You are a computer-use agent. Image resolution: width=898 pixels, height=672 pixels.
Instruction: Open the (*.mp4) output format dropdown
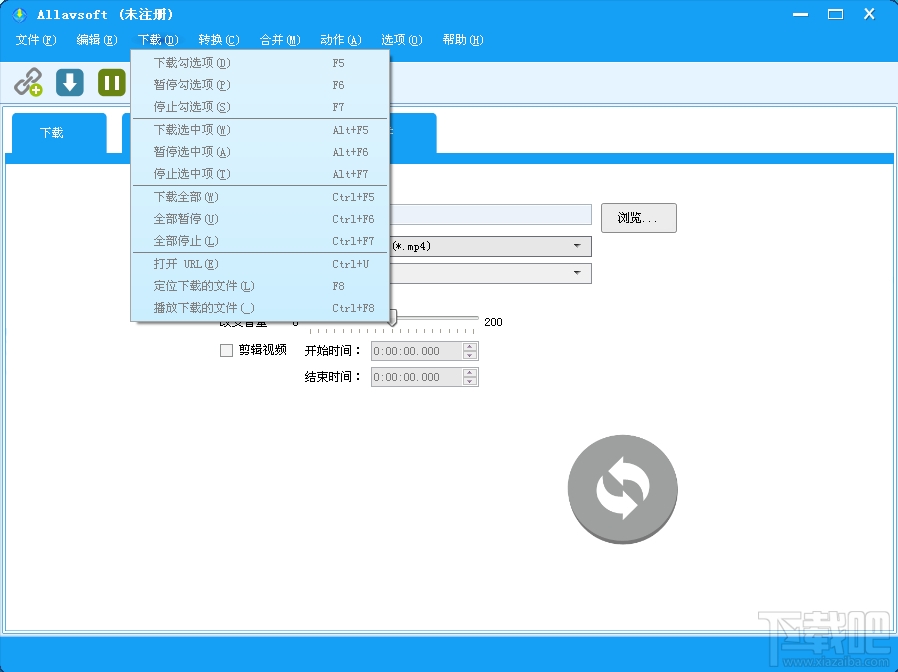coord(576,245)
